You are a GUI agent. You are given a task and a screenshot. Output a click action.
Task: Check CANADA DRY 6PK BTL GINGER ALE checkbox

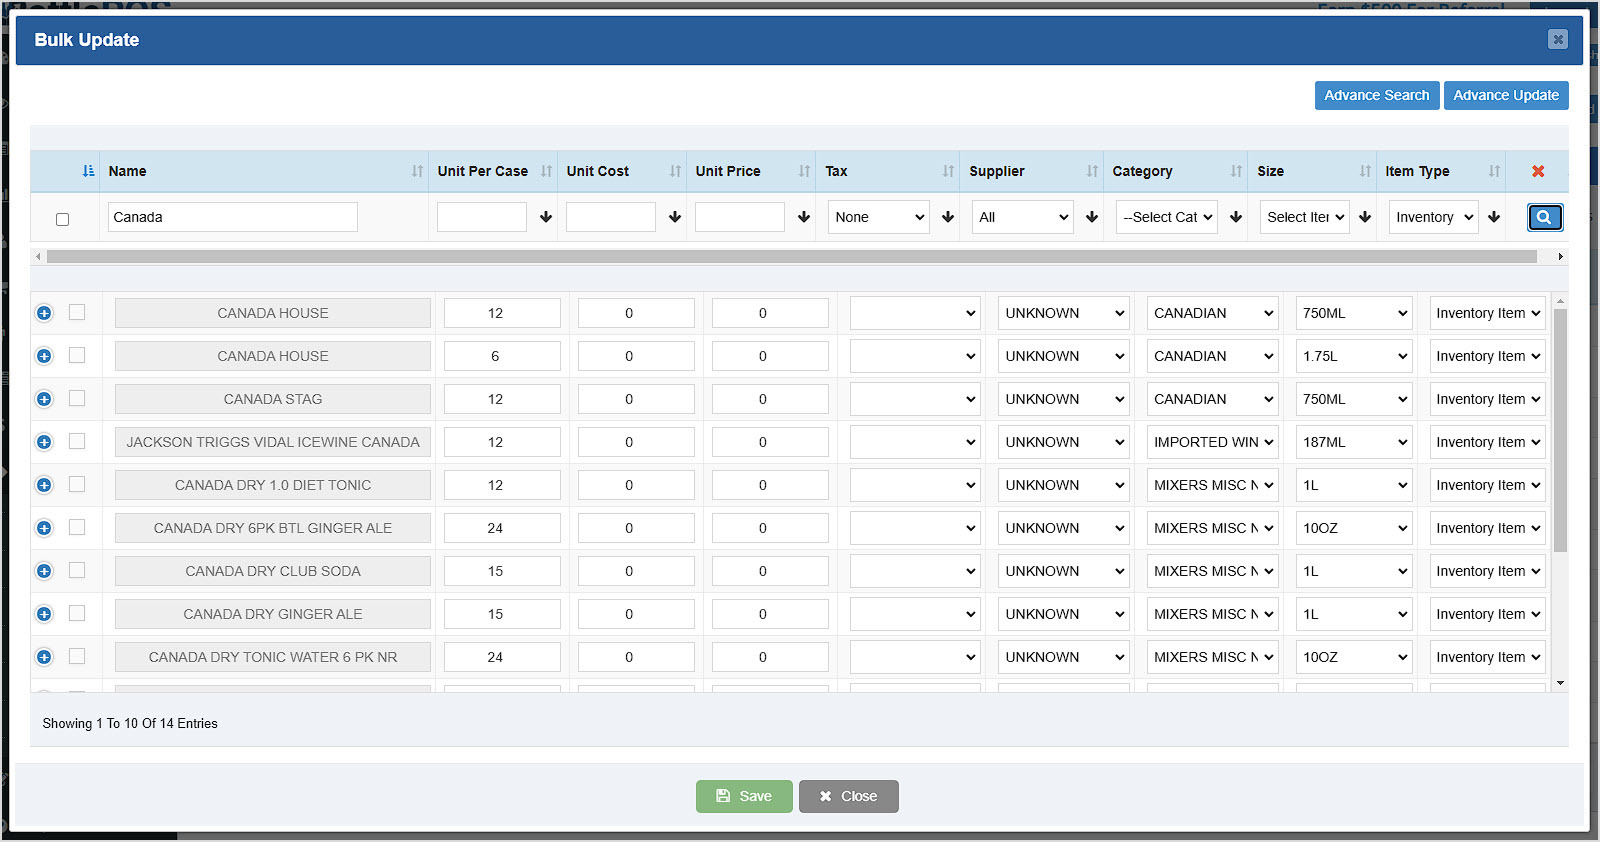77,527
